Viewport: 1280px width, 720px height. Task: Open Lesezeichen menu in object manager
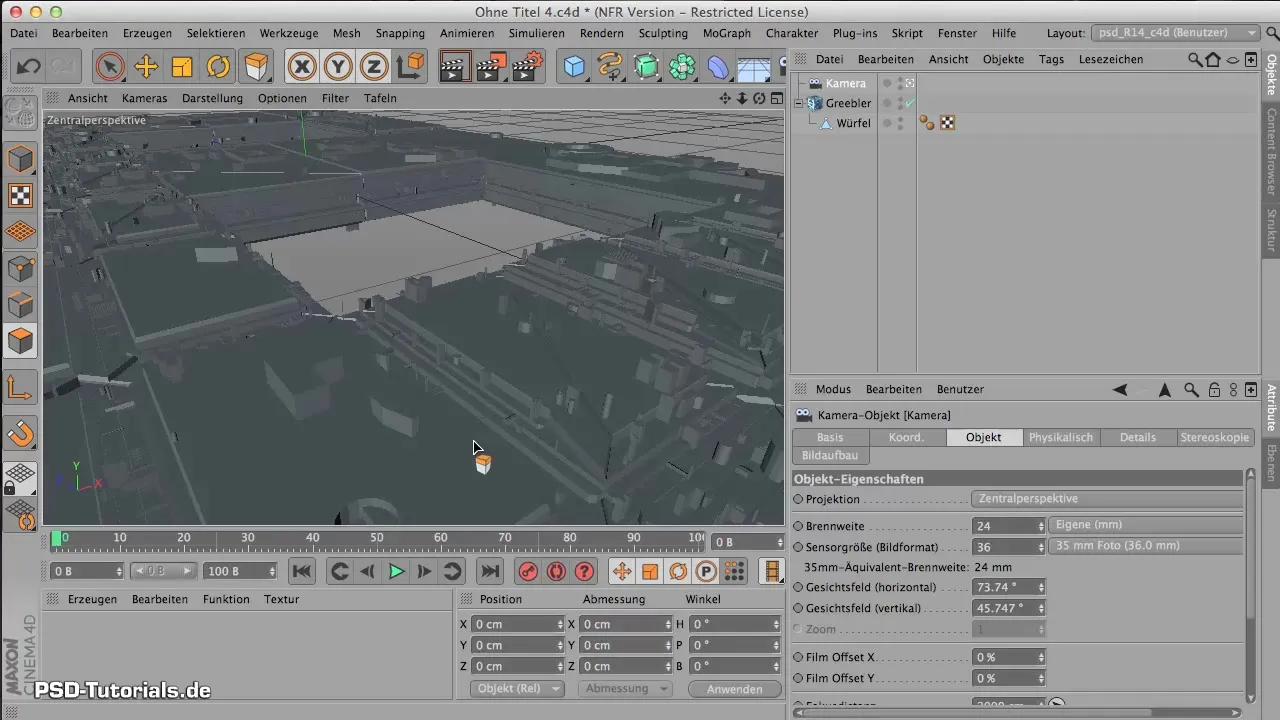[x=1111, y=59]
